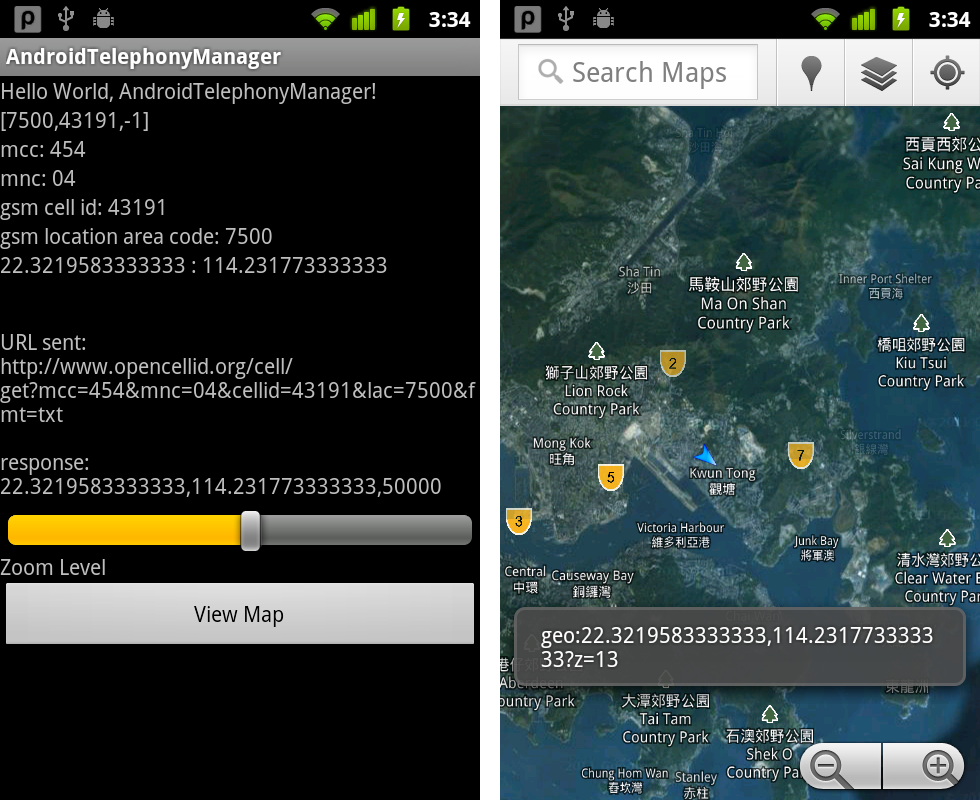The image size is (980, 800).
Task: Tap the My Location crosshair icon
Action: click(x=947, y=72)
